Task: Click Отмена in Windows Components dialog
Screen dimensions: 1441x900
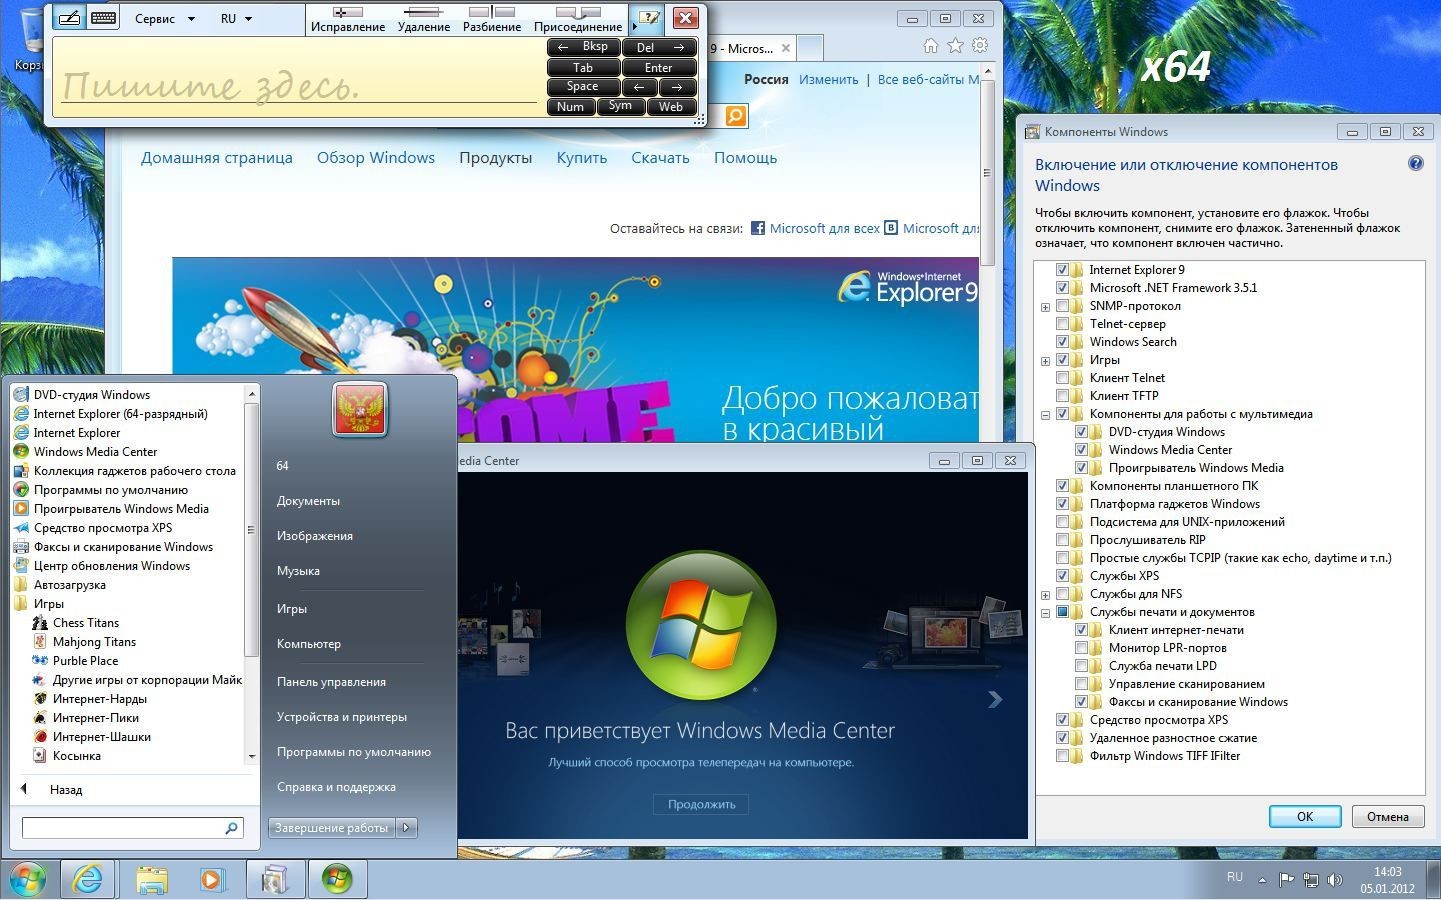Action: [1388, 816]
